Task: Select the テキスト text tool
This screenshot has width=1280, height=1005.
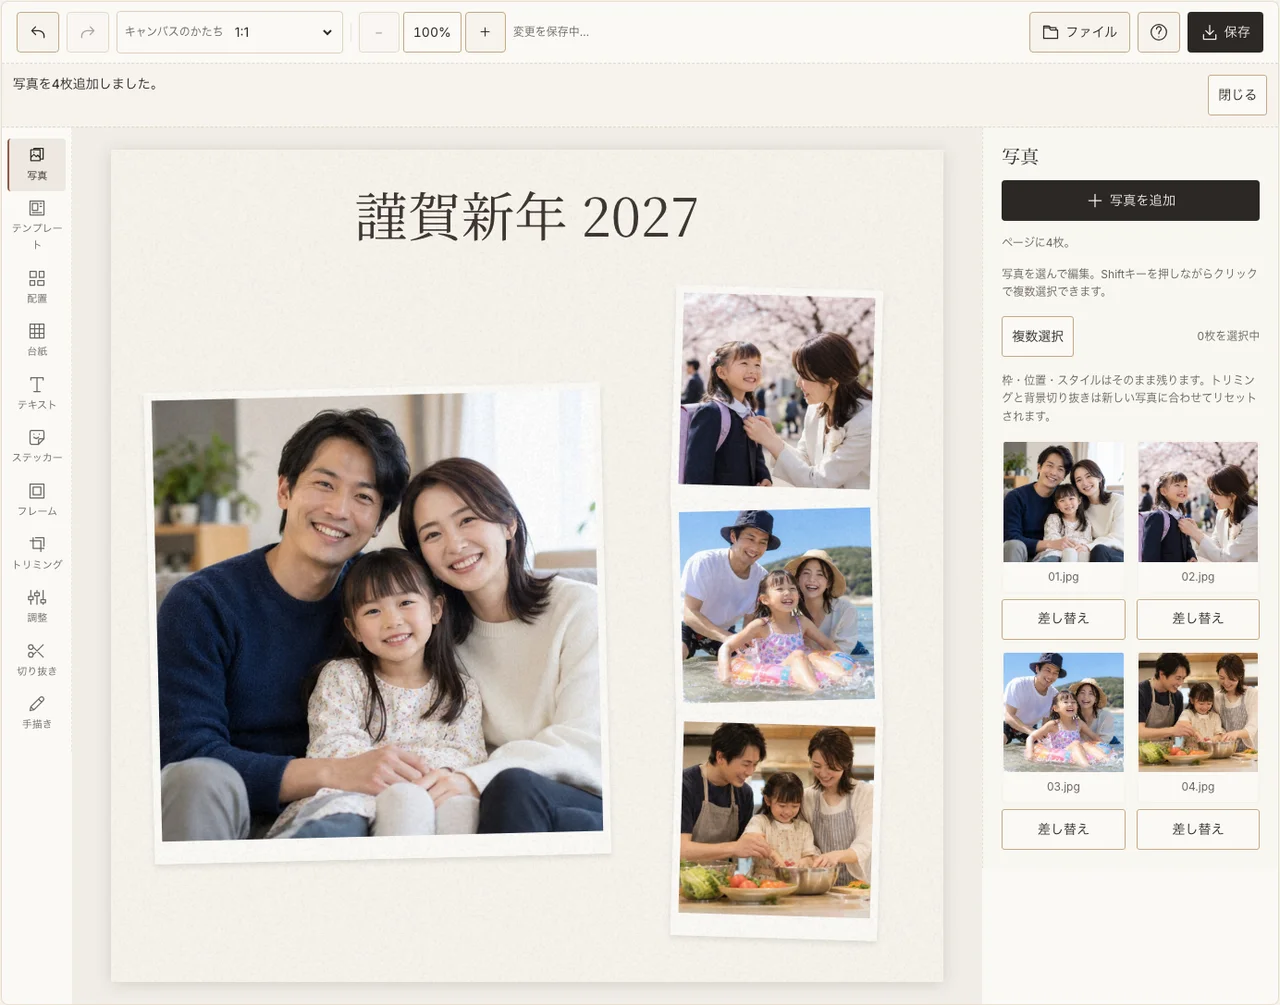Action: click(37, 393)
